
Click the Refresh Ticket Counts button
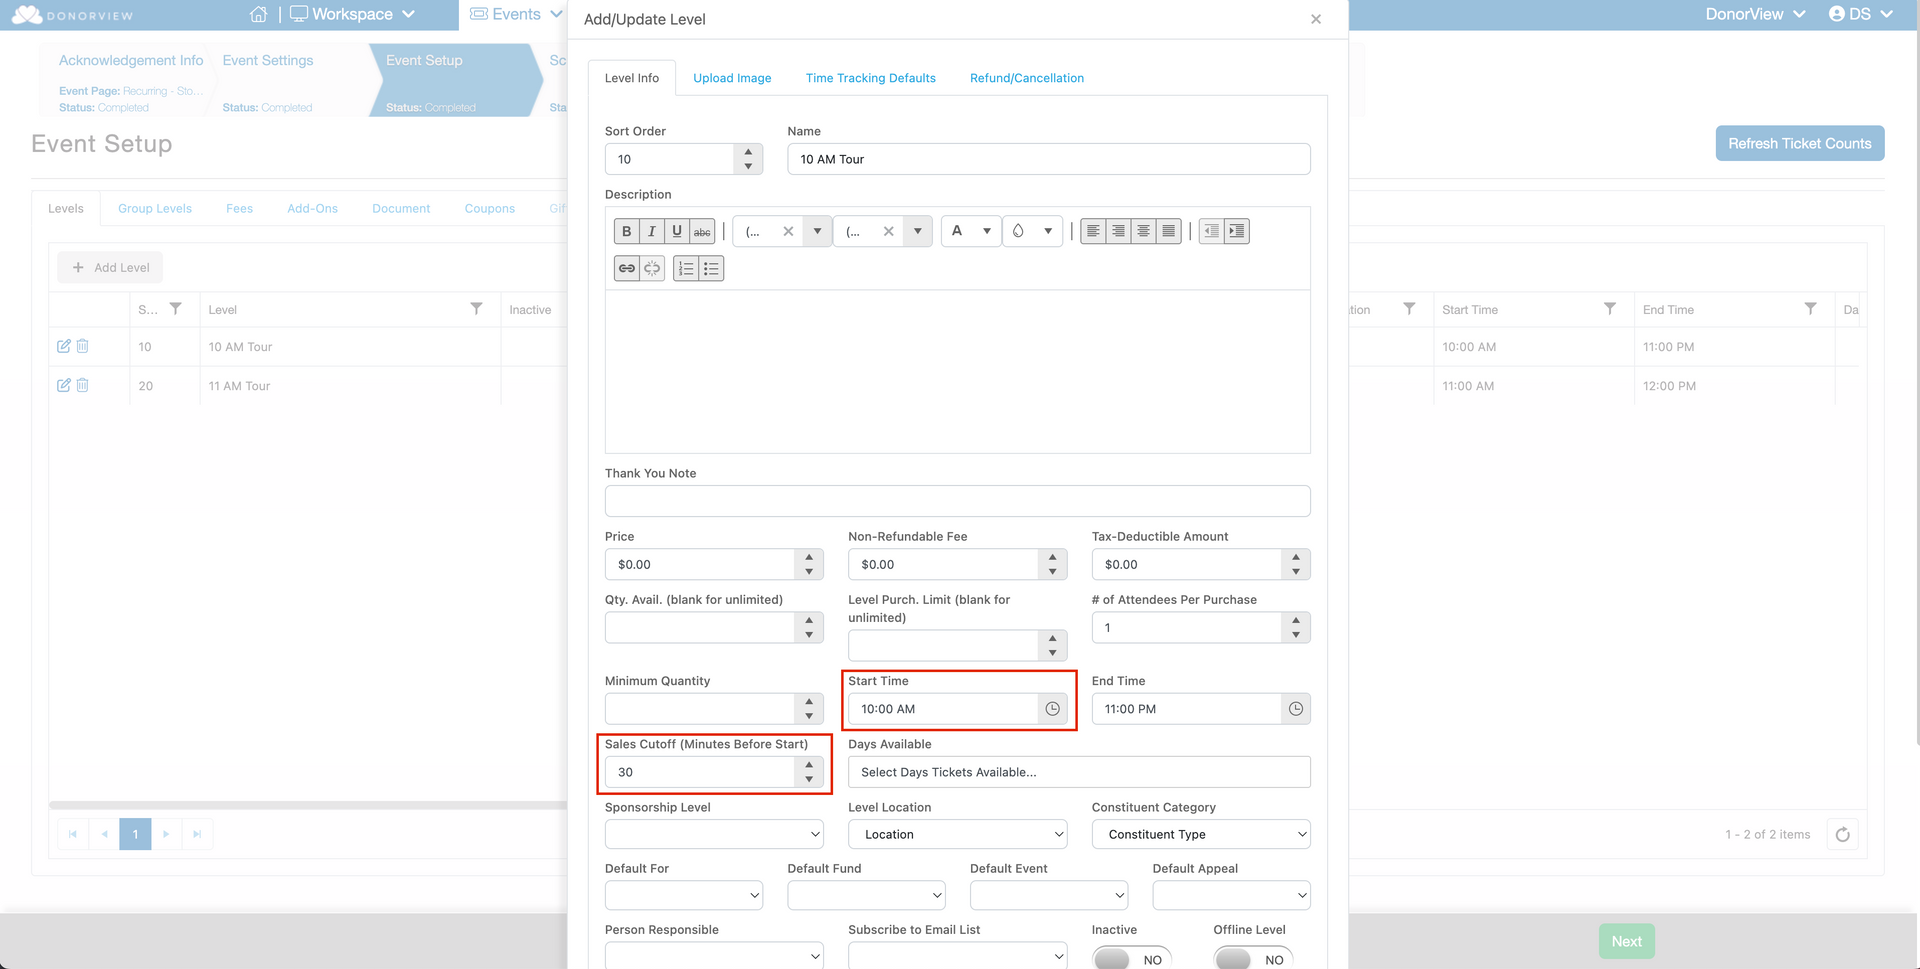pyautogui.click(x=1800, y=143)
